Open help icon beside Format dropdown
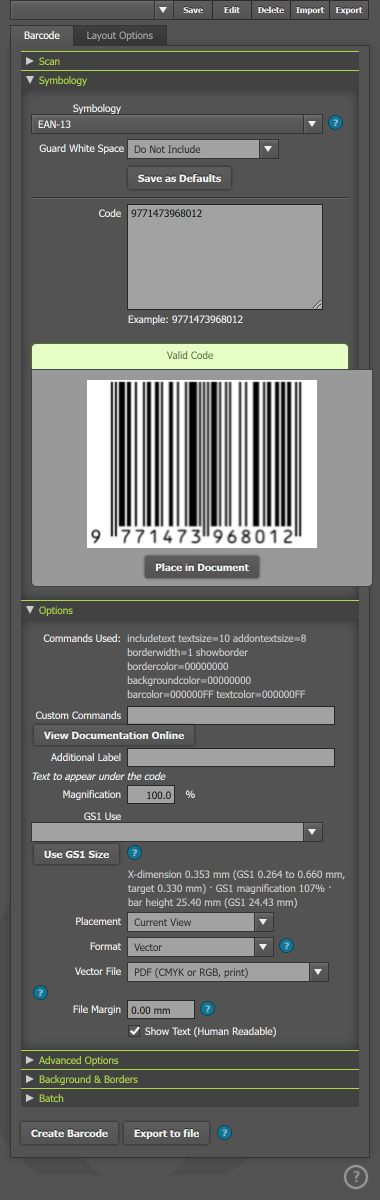This screenshot has width=380, height=1200. [286, 945]
